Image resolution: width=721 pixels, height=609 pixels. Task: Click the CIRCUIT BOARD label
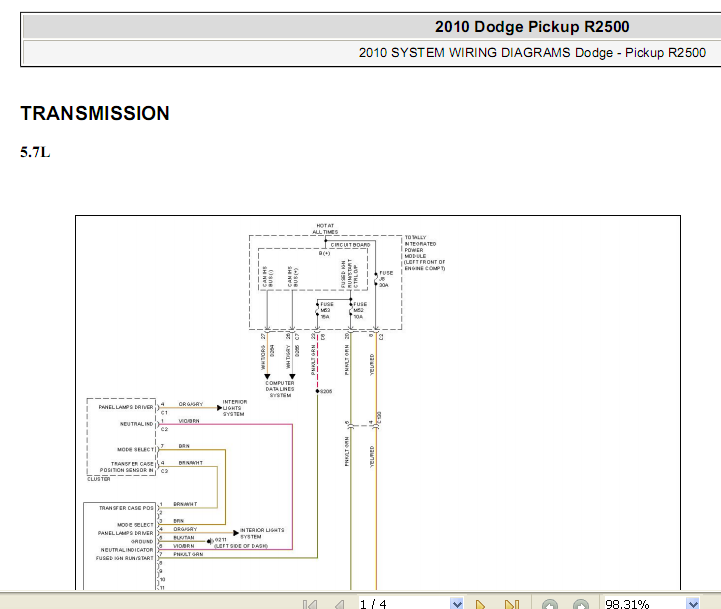[x=350, y=245]
